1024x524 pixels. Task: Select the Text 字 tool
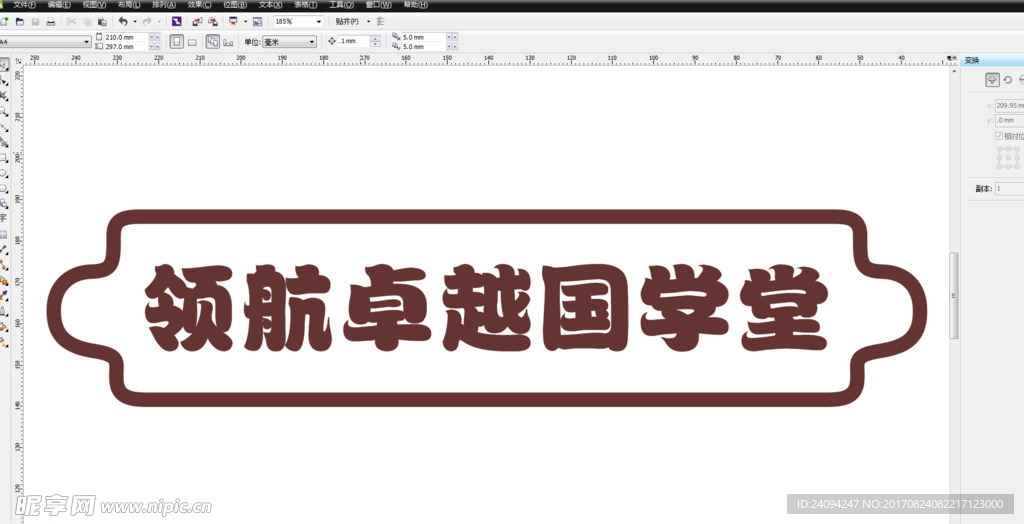4,218
